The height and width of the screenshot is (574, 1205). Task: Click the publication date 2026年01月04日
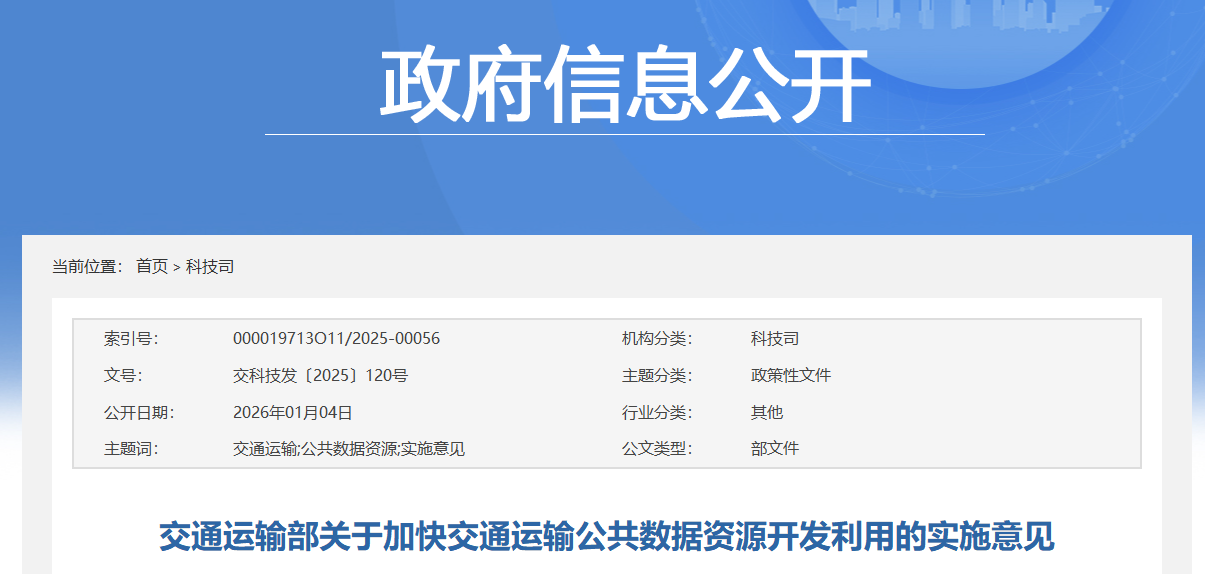click(292, 412)
